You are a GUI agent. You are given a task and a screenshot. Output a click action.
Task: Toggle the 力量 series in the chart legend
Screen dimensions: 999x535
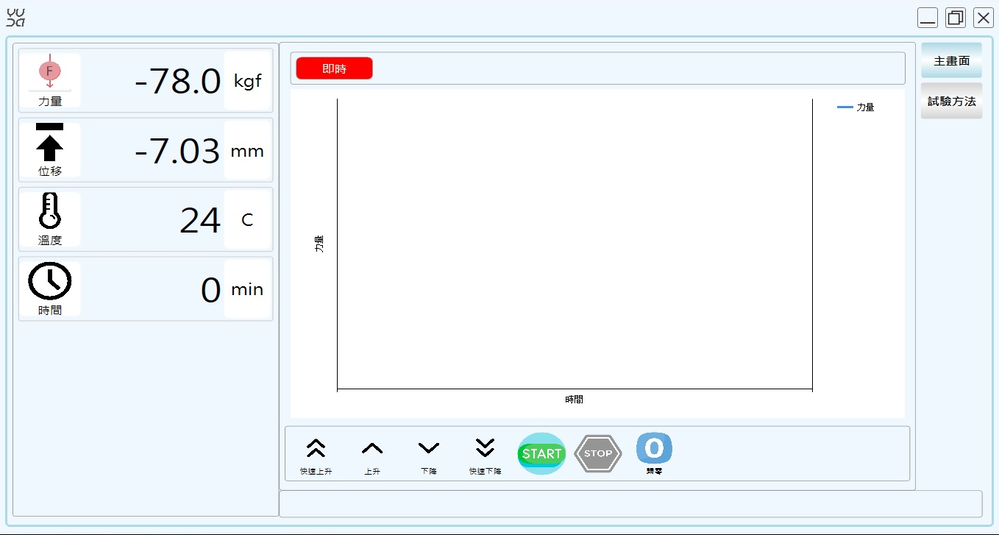coord(856,107)
